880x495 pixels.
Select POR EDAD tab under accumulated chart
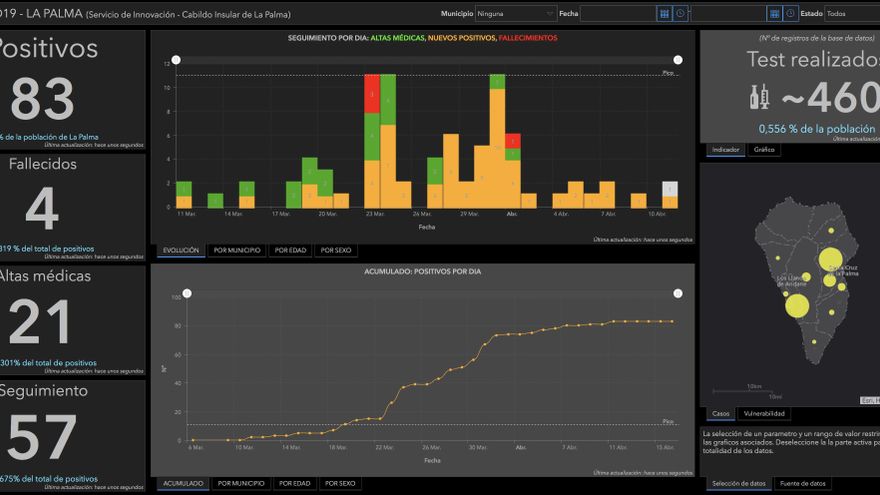tap(293, 484)
